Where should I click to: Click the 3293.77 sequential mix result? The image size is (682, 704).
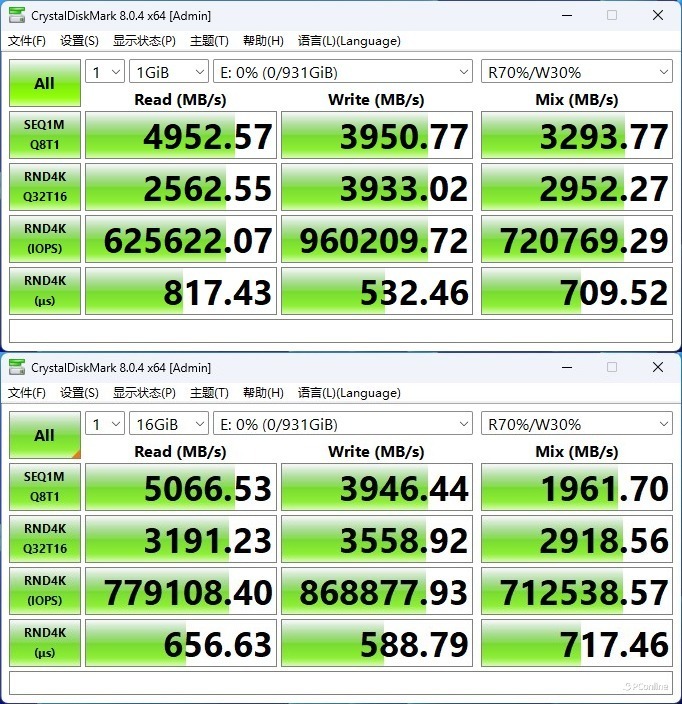coord(577,135)
